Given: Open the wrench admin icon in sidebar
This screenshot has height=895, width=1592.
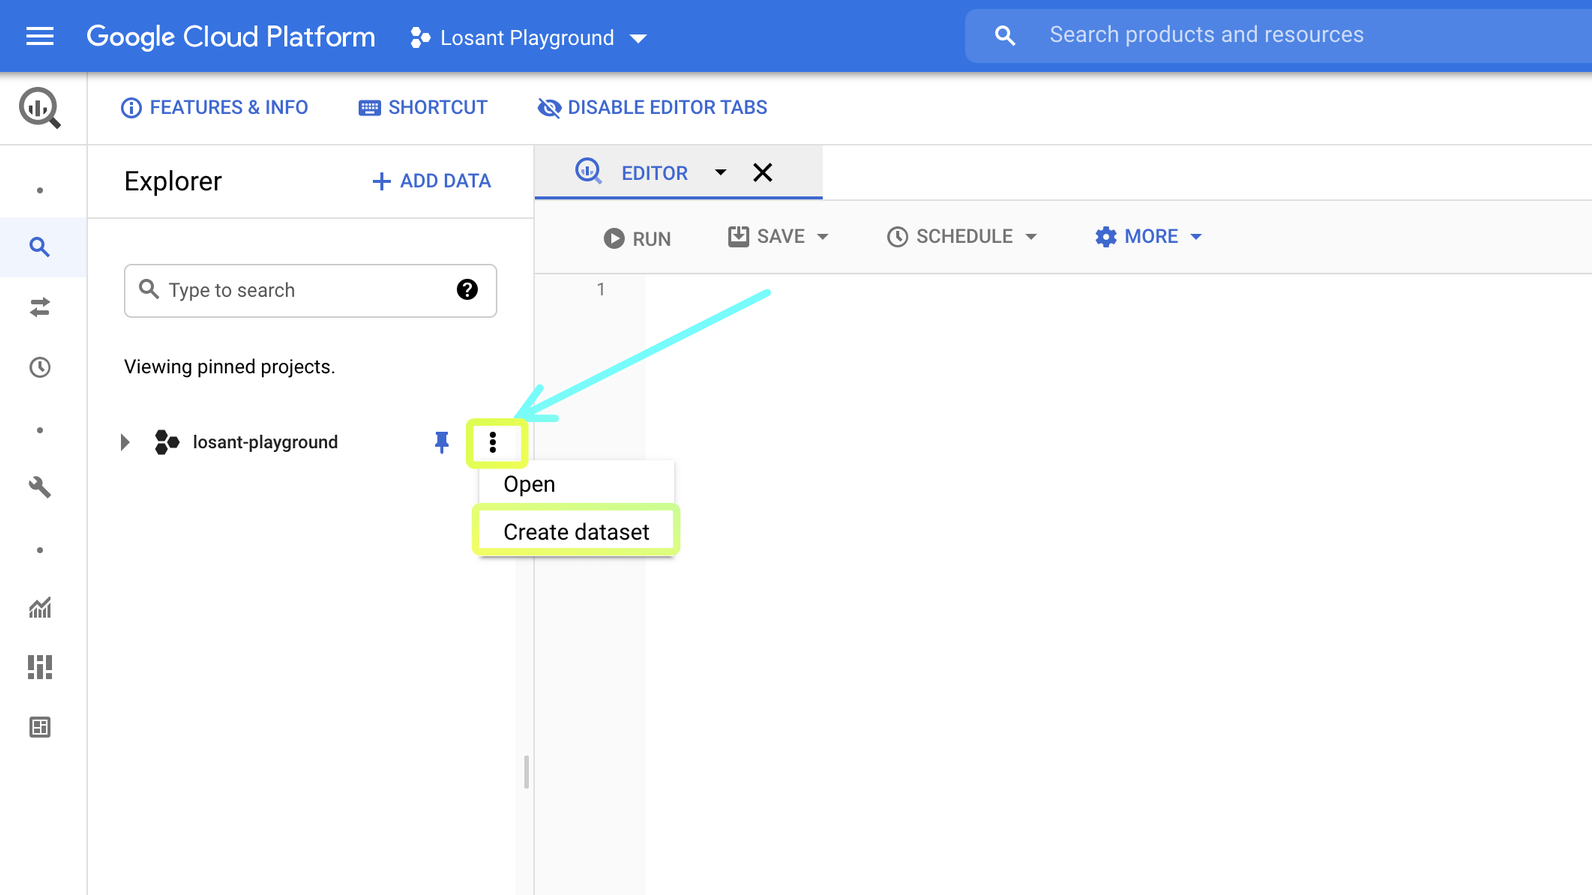Looking at the screenshot, I should pos(40,487).
